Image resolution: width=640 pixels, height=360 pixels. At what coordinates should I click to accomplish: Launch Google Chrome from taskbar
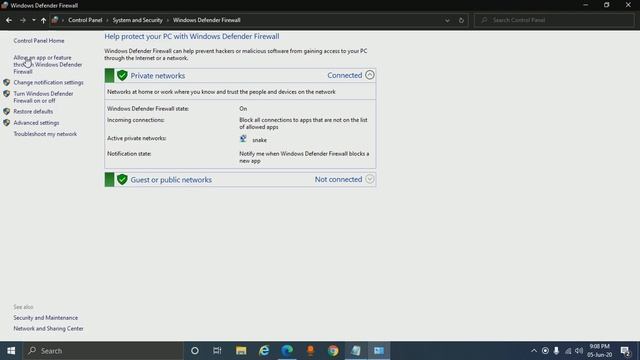(x=333, y=351)
